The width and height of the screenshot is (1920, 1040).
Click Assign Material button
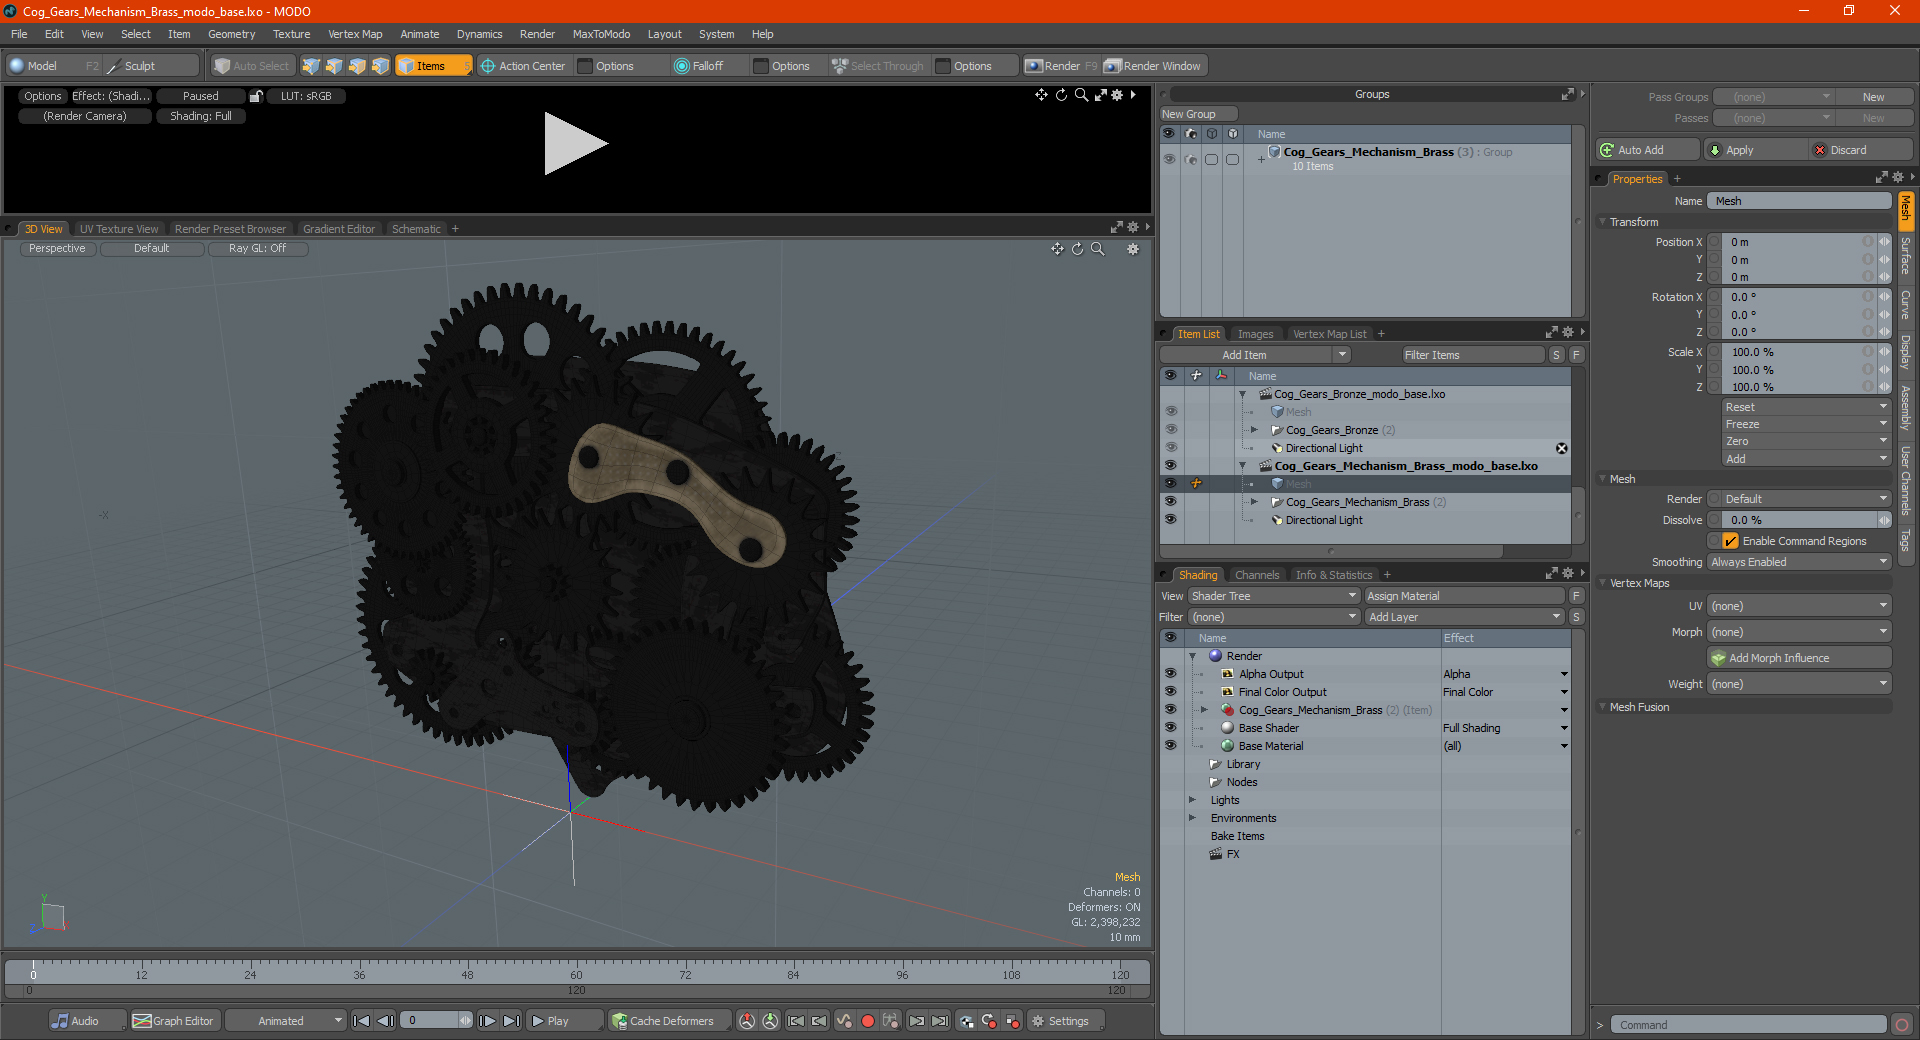[x=1464, y=596]
